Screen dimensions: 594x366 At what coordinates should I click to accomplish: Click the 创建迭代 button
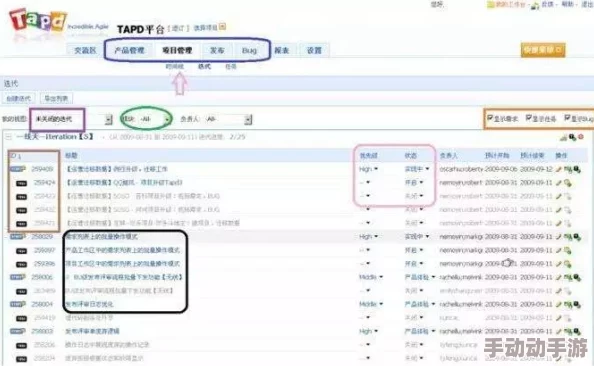click(x=19, y=99)
